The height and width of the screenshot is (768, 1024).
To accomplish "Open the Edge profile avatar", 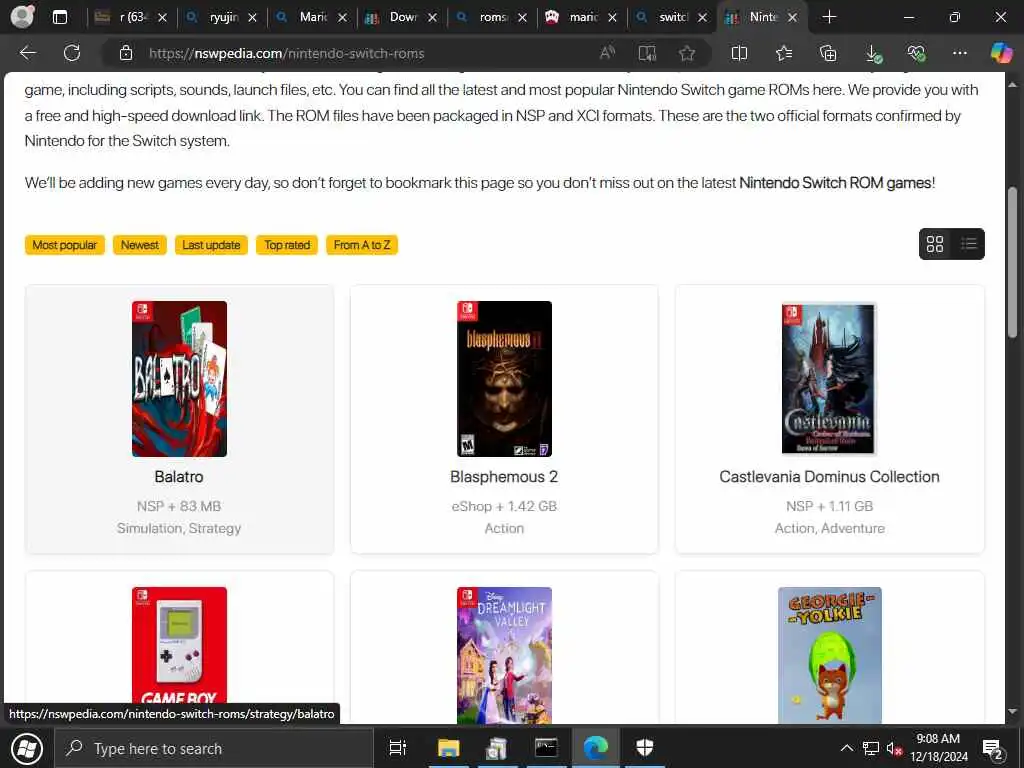I will point(22,17).
